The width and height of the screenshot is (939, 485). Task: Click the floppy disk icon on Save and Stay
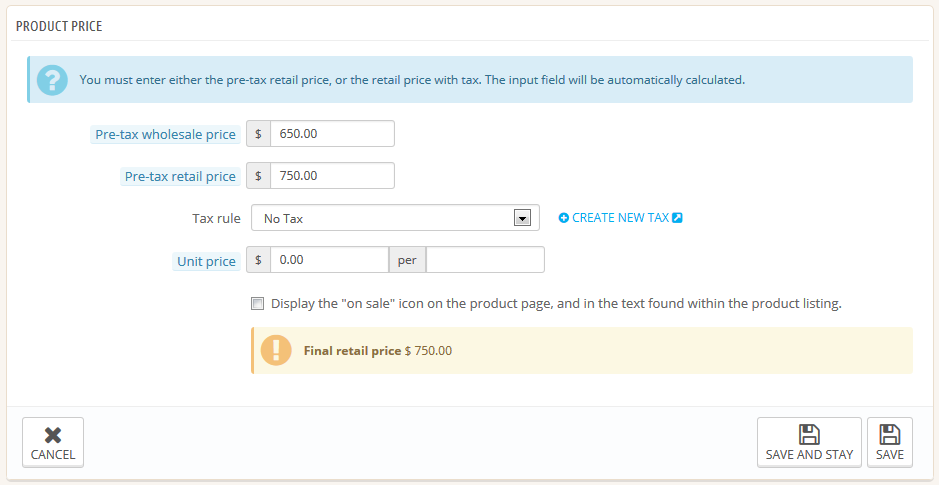pos(809,434)
